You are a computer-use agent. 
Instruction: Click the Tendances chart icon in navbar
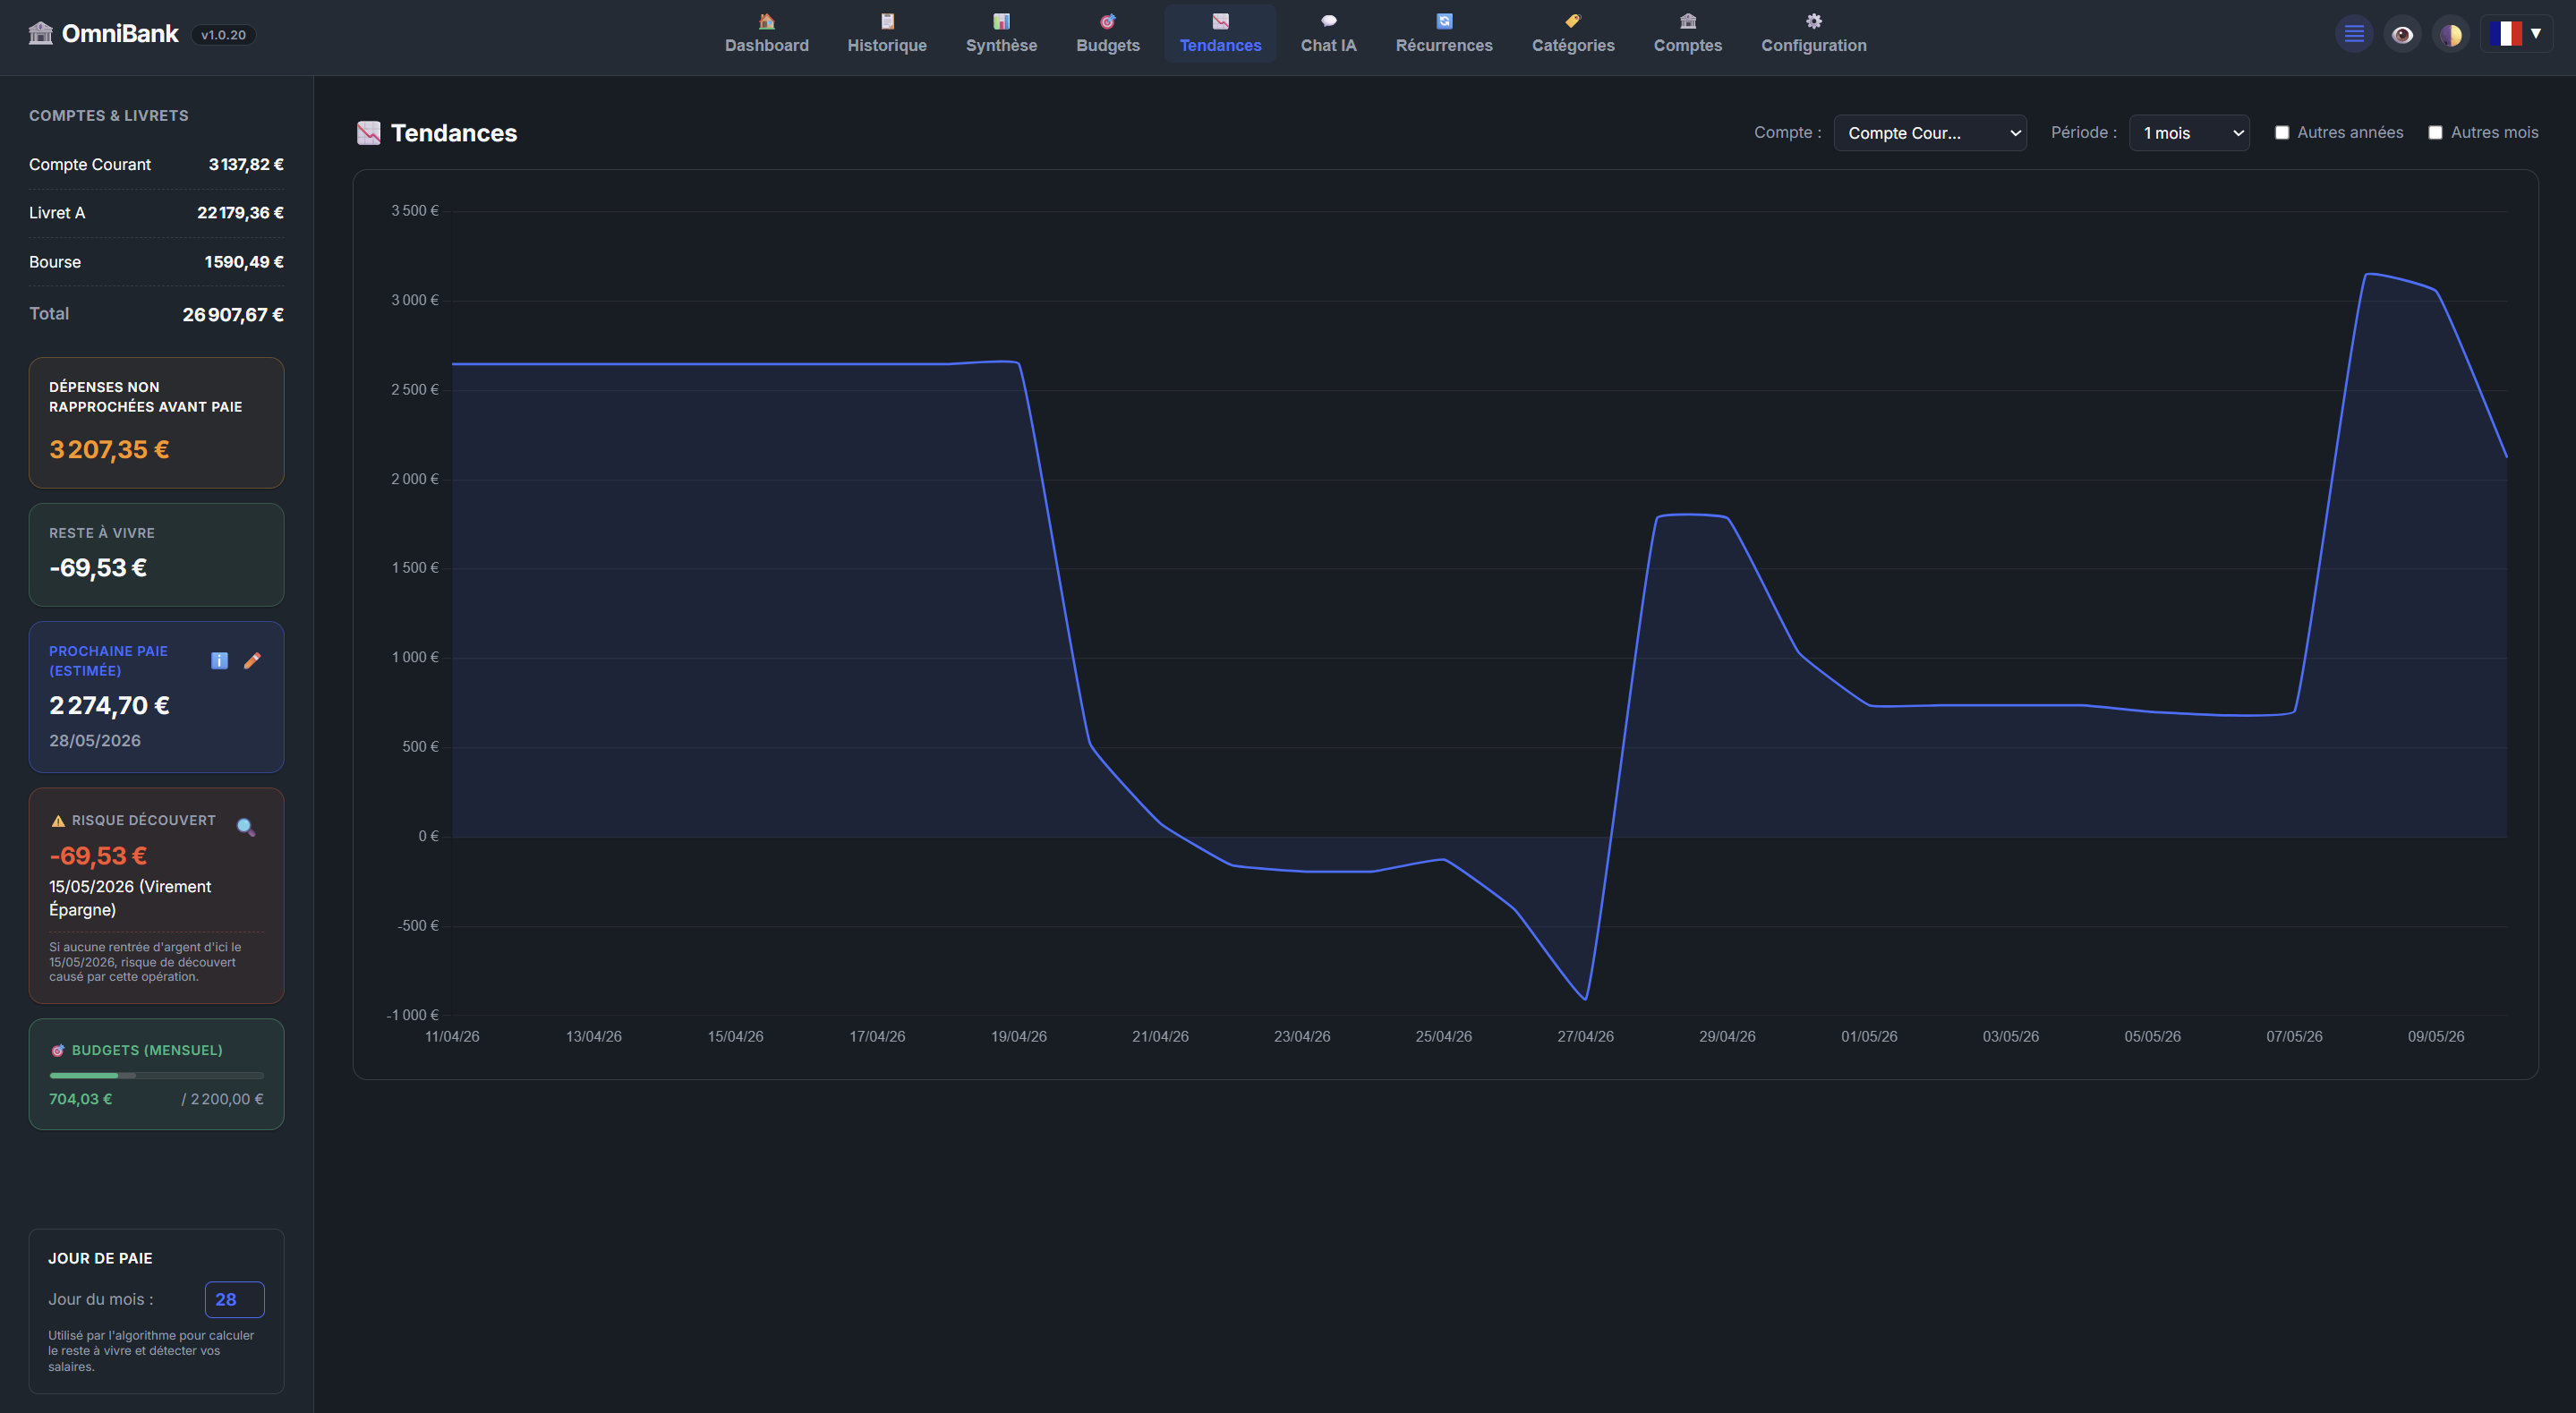(x=1220, y=21)
